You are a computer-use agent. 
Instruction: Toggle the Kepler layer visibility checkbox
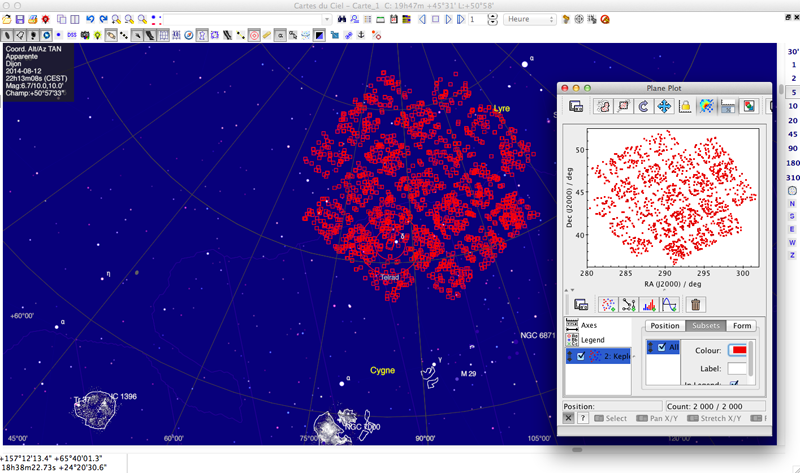tap(581, 356)
